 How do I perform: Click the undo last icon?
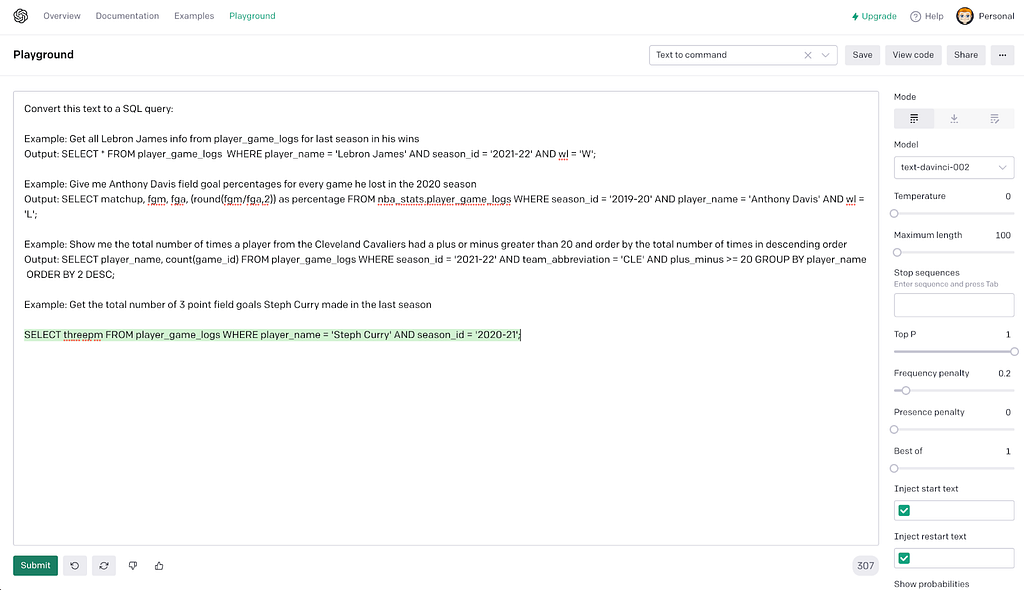point(74,566)
